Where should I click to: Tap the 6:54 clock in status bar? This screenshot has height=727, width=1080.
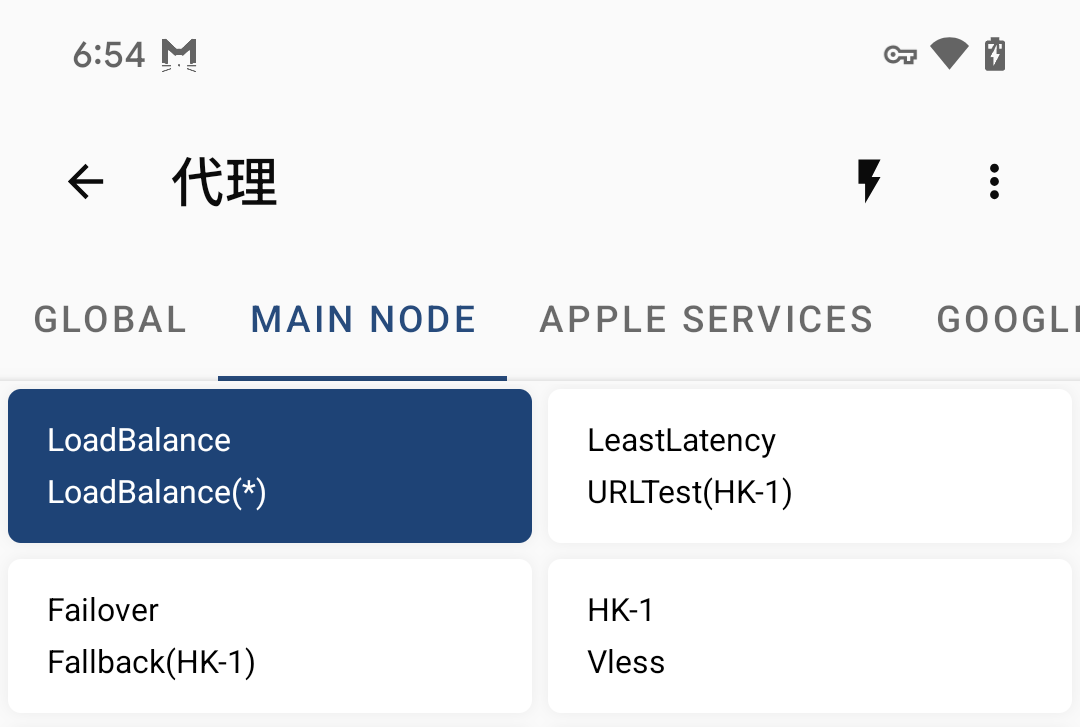coord(109,55)
